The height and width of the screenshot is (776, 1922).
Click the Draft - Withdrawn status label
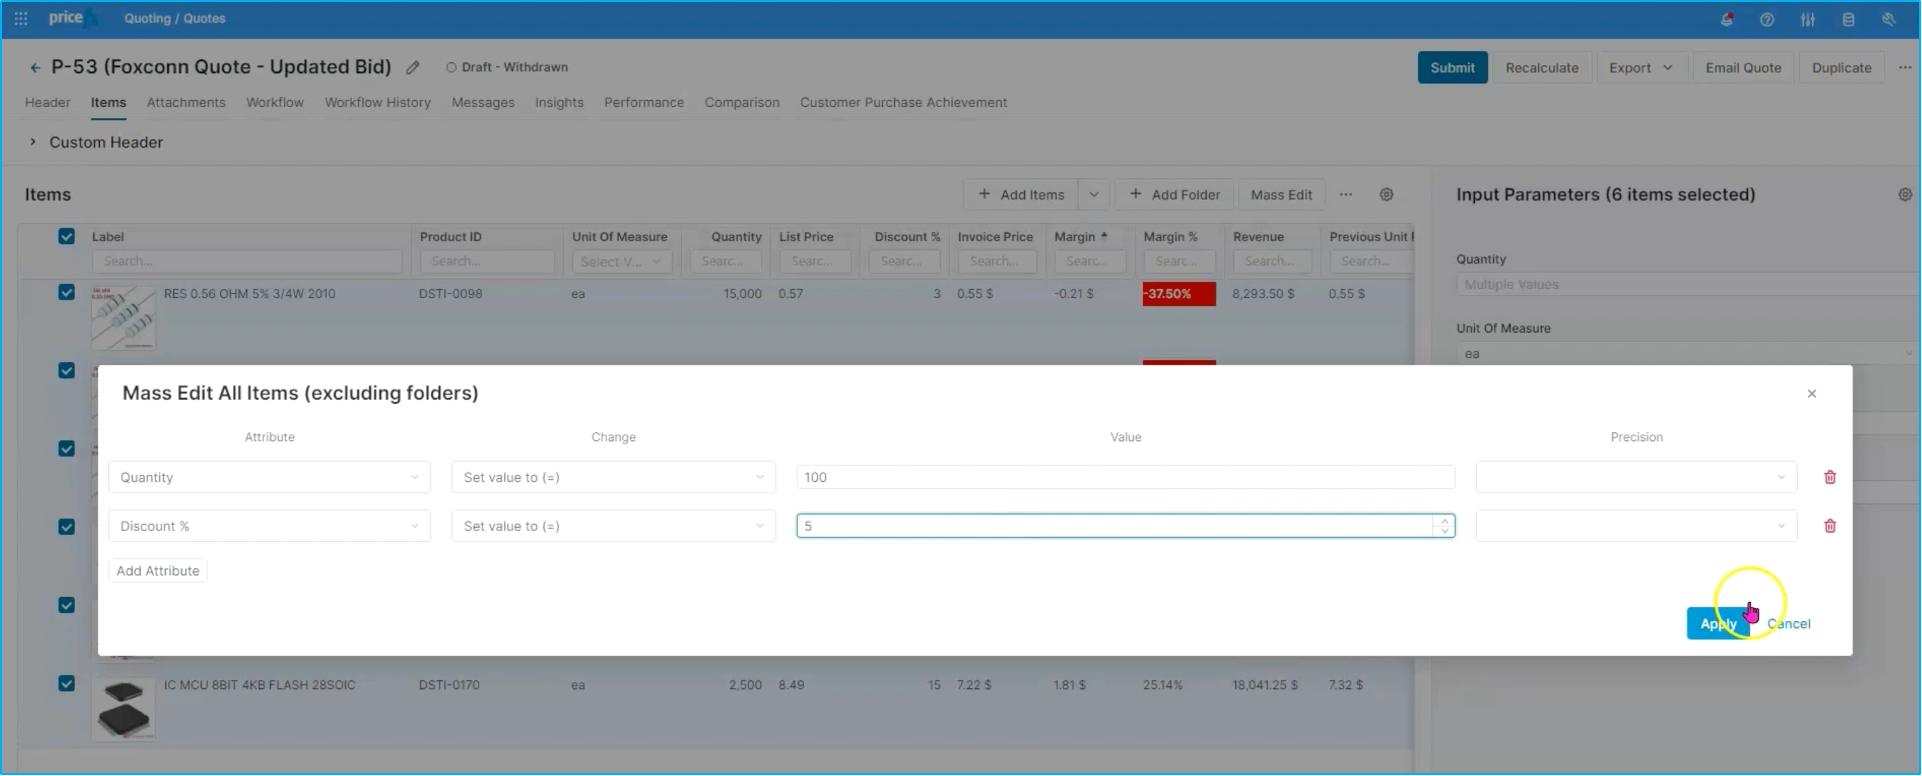514,67
